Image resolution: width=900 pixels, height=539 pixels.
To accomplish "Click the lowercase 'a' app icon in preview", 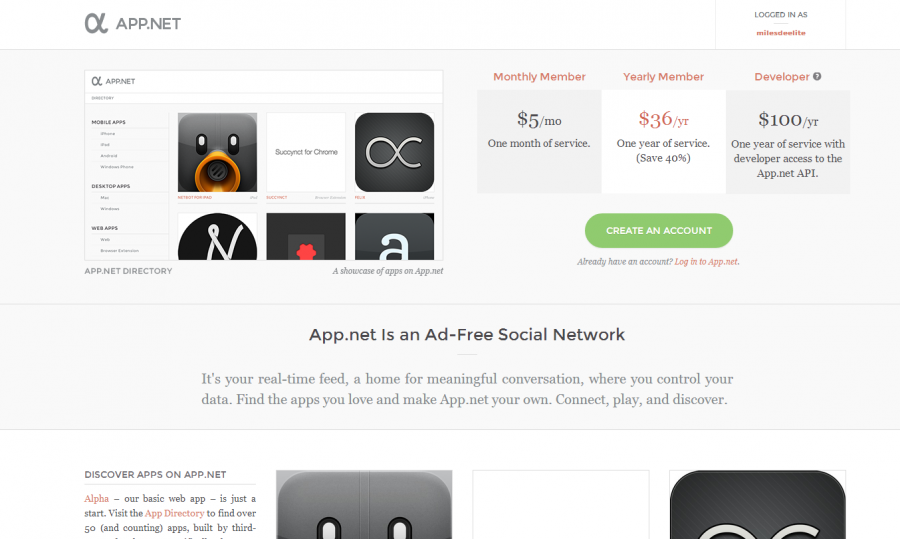I will 394,236.
